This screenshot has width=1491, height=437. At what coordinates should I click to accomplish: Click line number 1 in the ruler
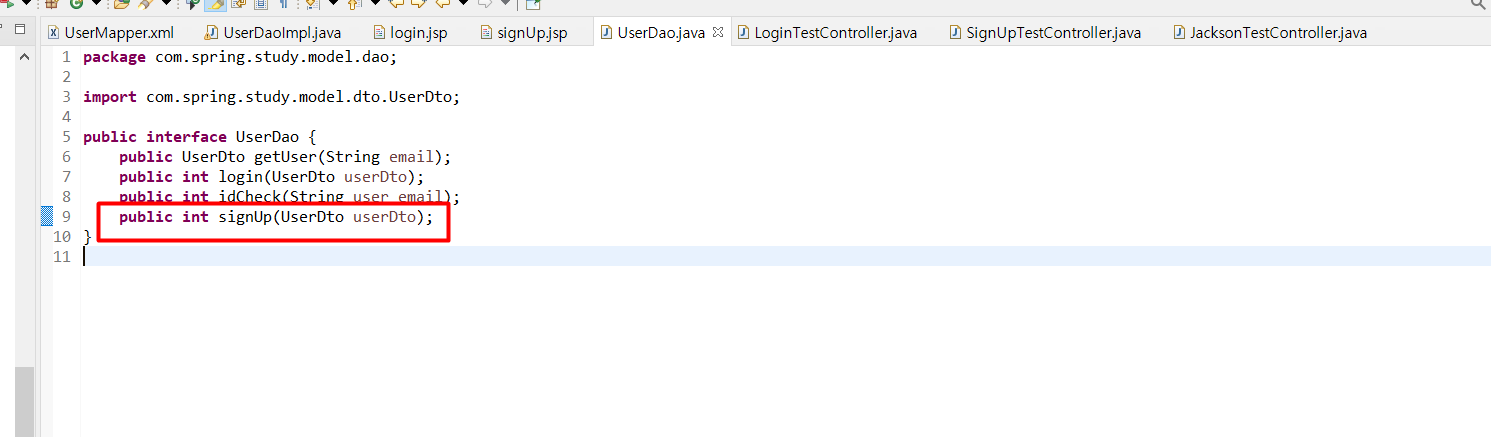click(66, 57)
